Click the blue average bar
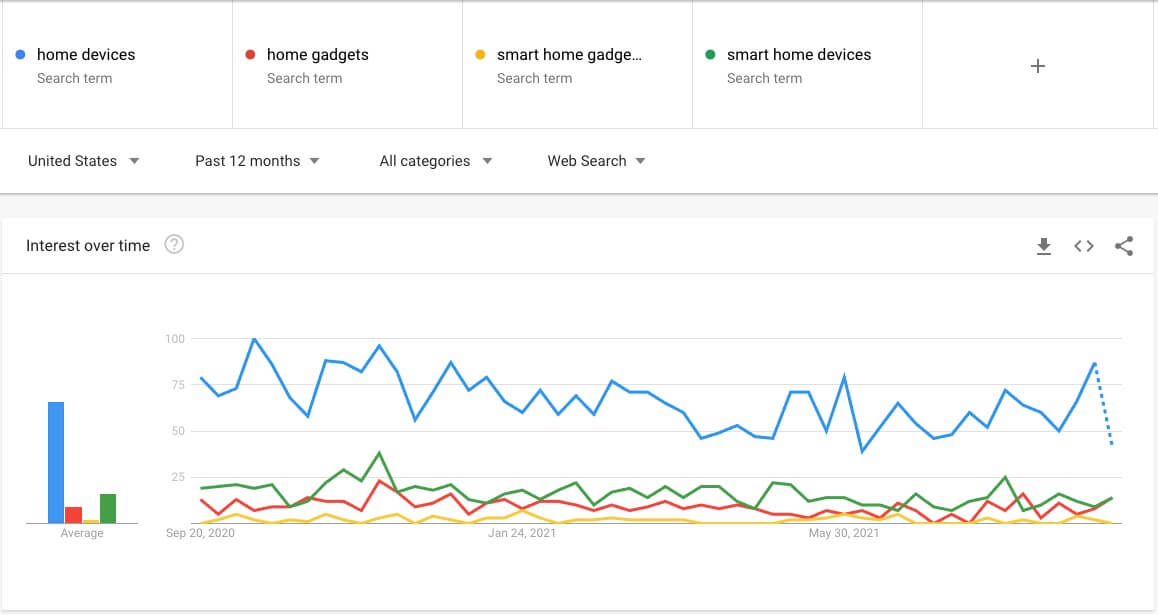This screenshot has height=615, width=1158. (56, 462)
